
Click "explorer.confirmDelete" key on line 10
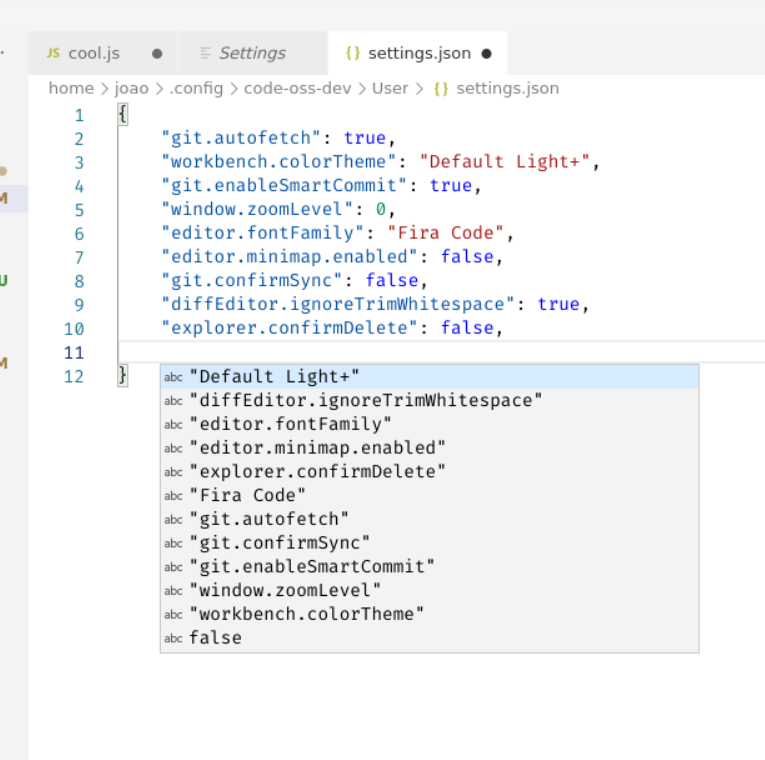click(289, 328)
